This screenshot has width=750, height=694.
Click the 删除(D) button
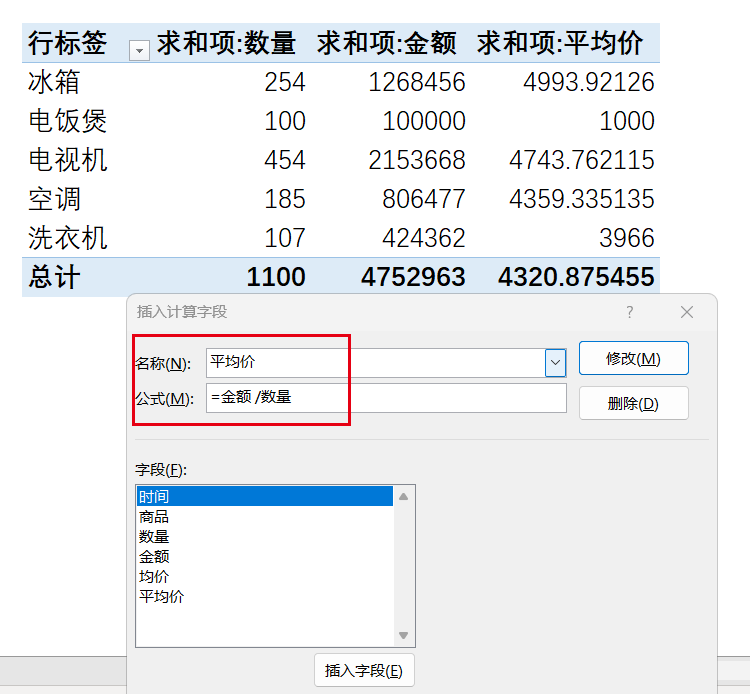point(633,403)
